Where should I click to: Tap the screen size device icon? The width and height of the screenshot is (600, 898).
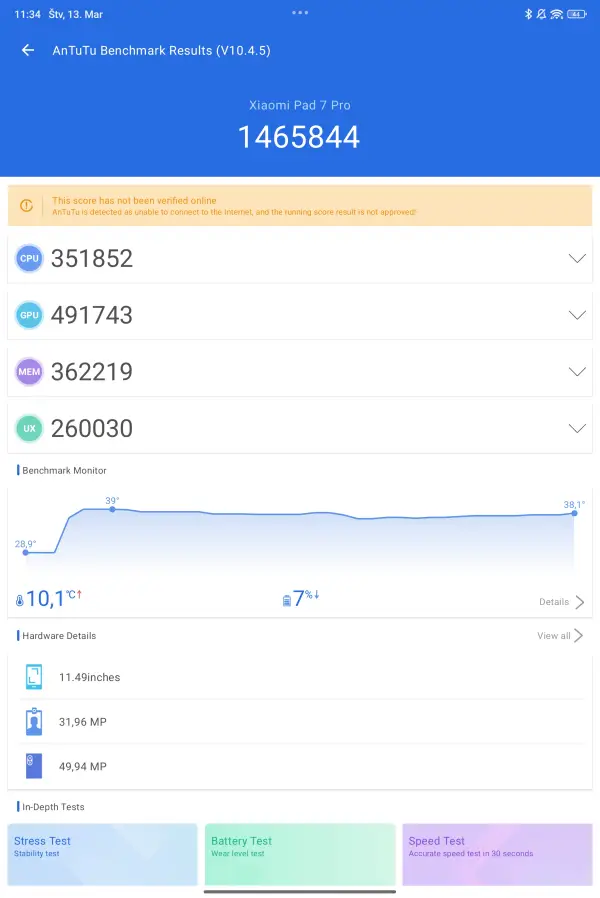point(34,677)
